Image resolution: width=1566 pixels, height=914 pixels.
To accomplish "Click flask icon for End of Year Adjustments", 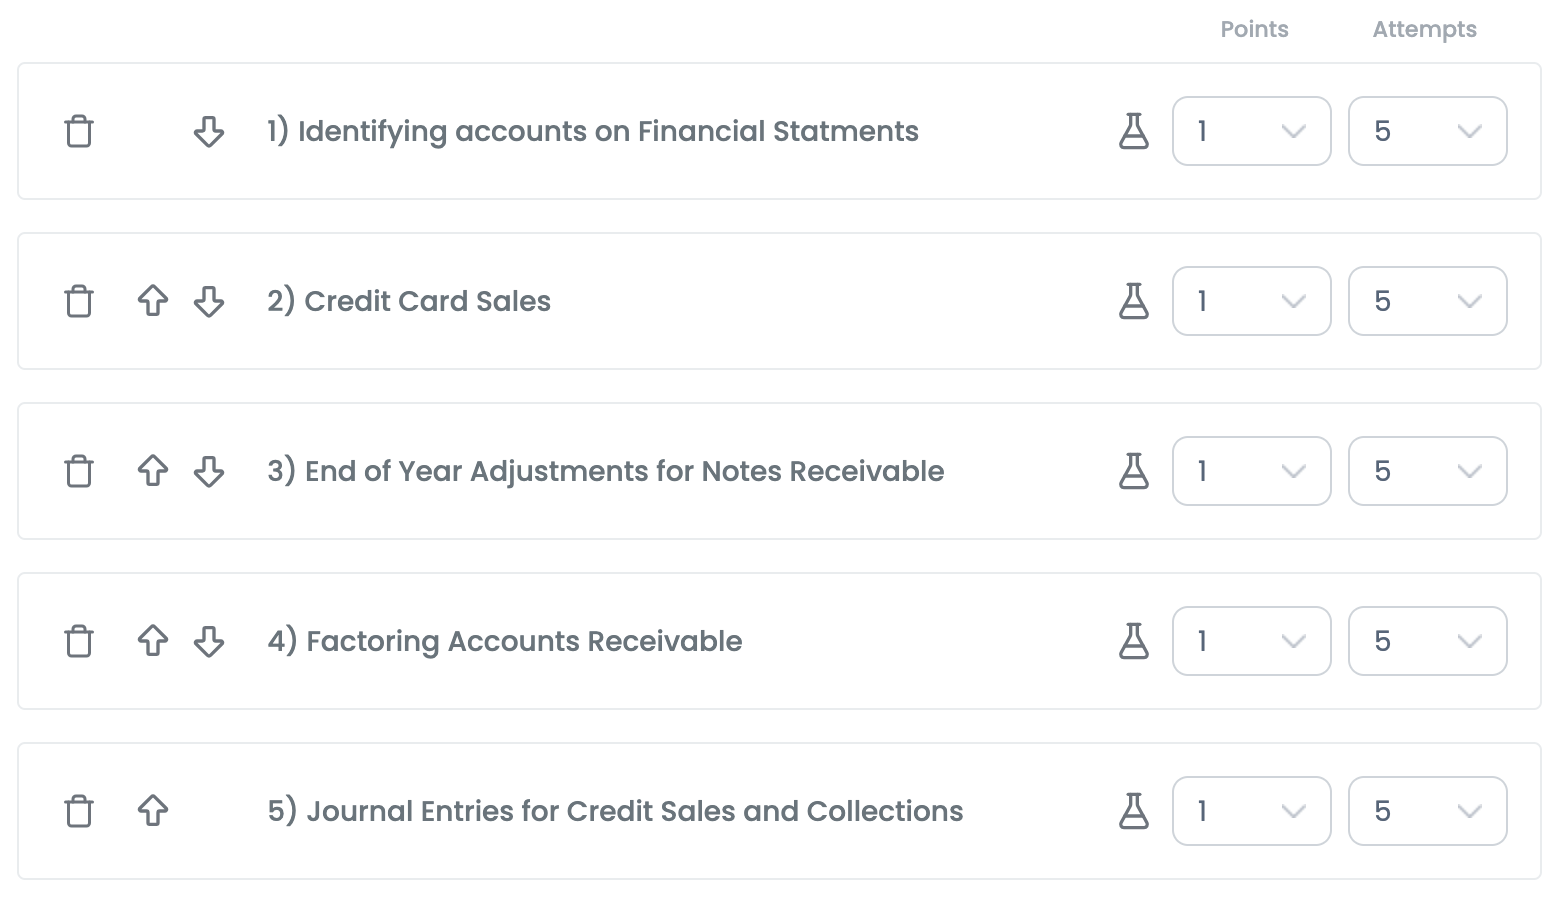I will 1133,471.
